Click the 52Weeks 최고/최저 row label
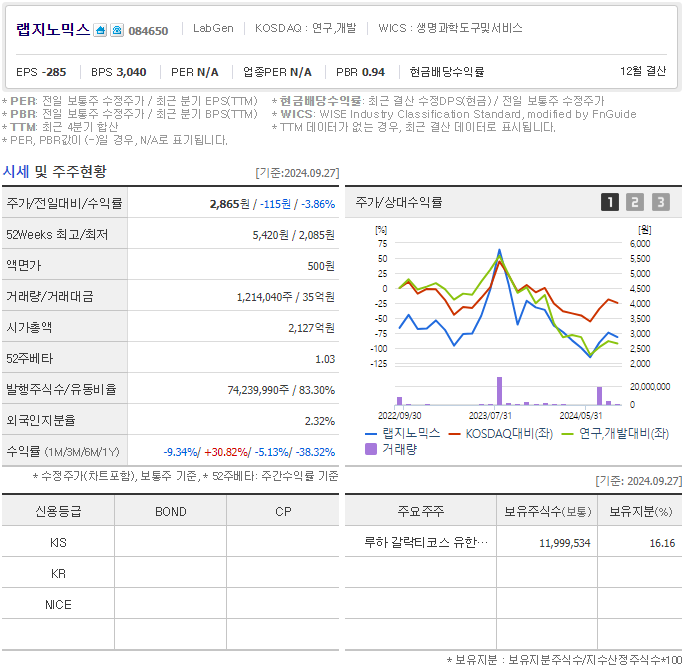This screenshot has height=671, width=689. coord(57,235)
